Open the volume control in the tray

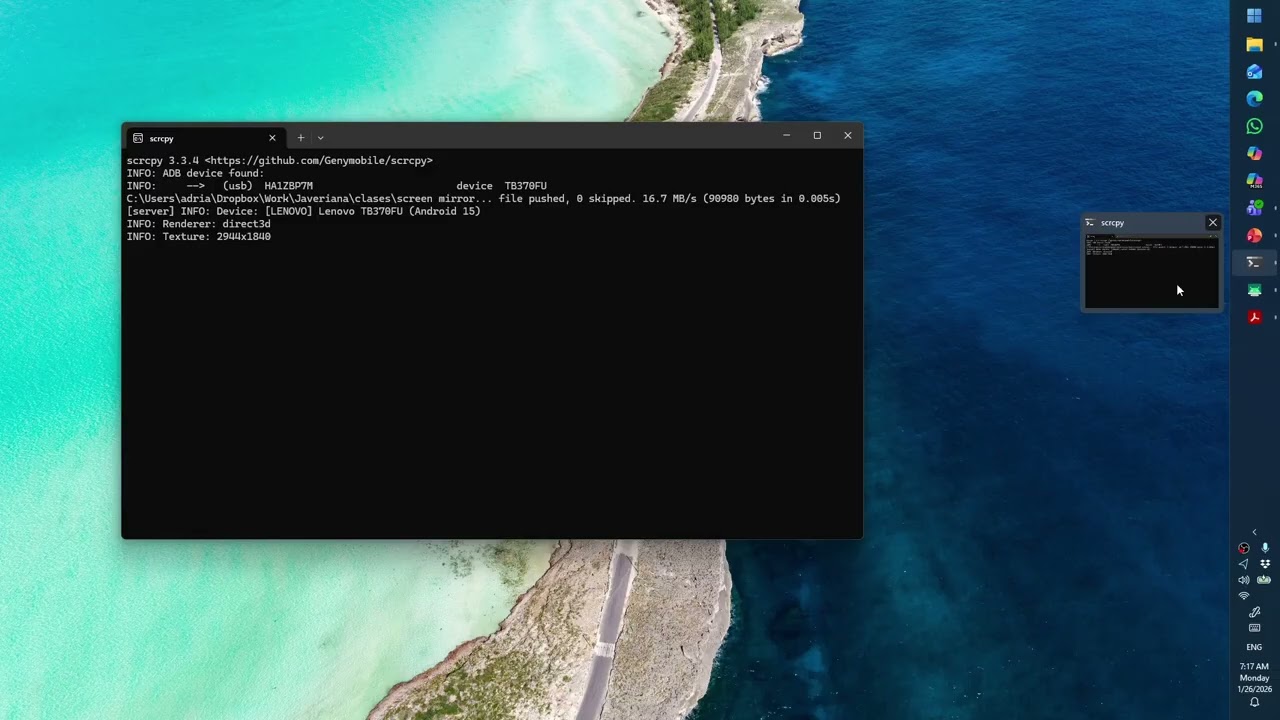coord(1244,580)
